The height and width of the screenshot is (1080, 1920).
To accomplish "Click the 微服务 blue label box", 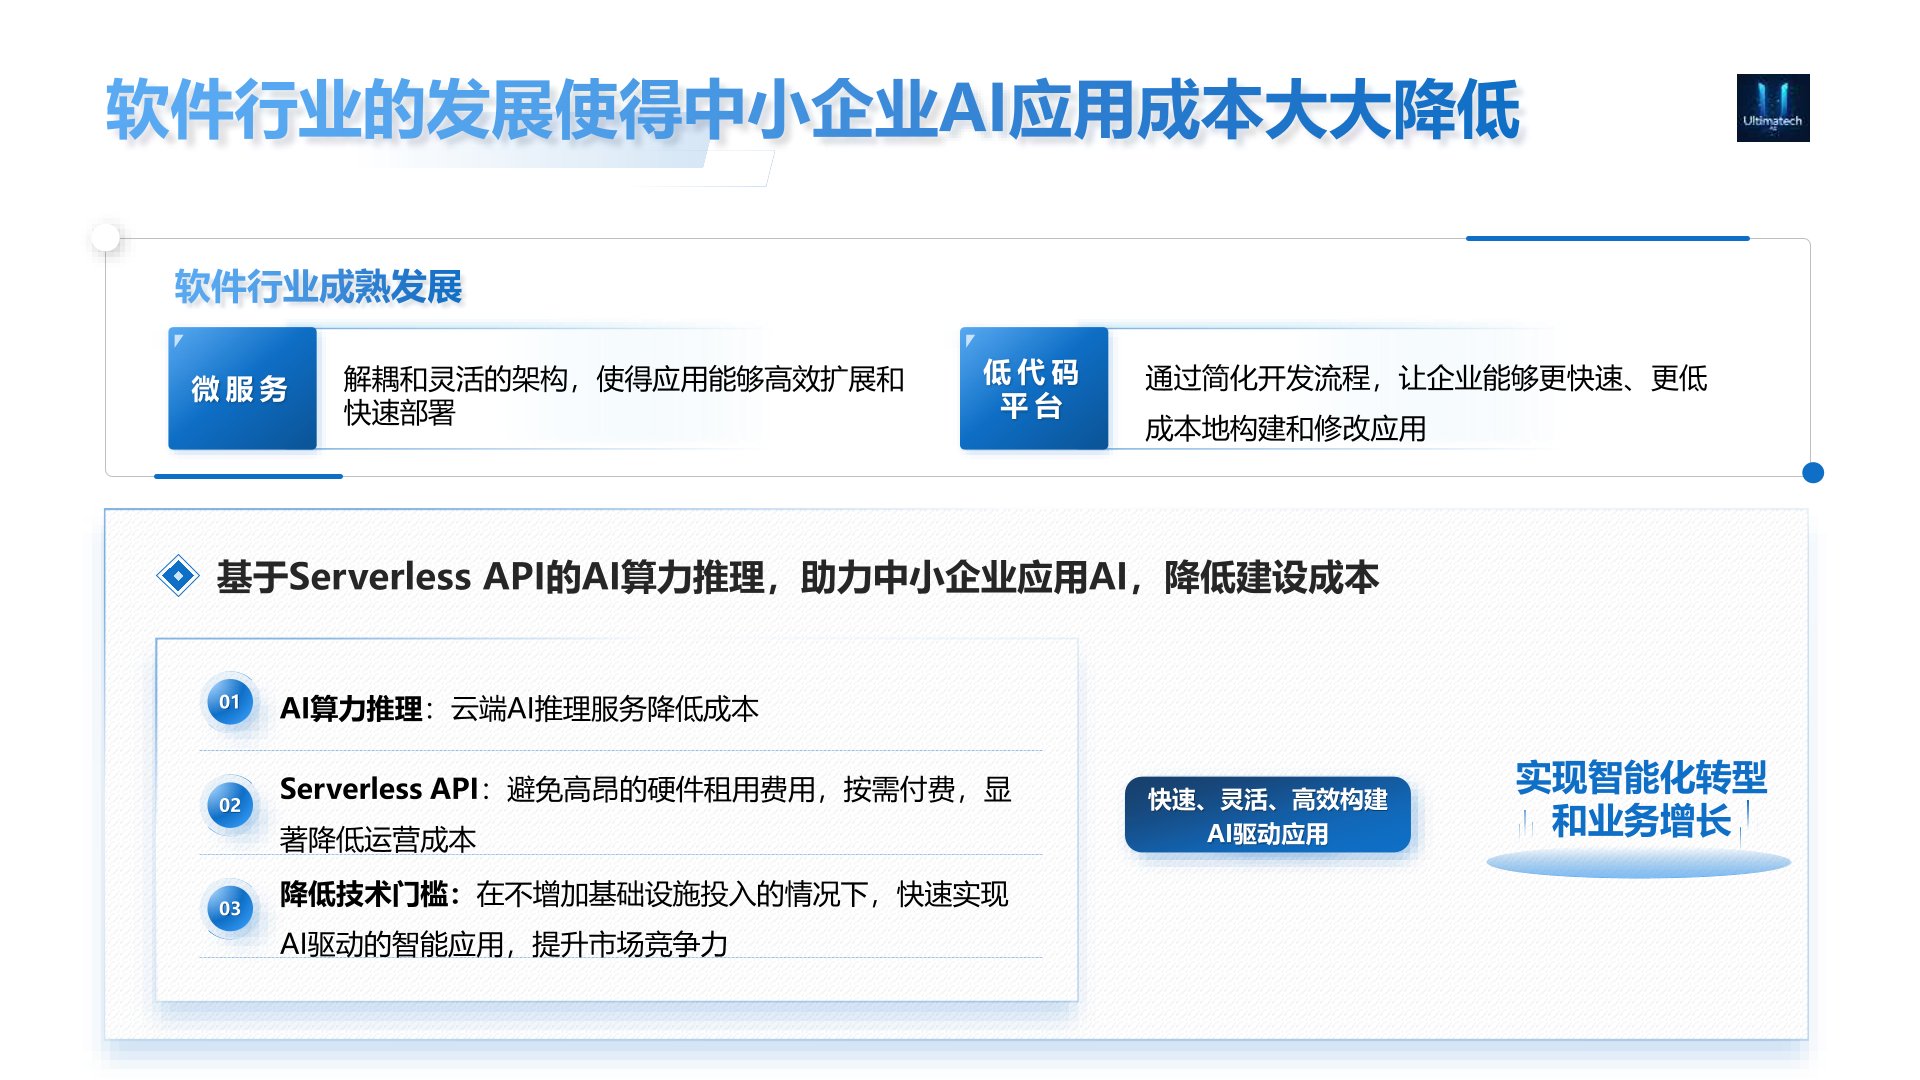I will click(242, 389).
